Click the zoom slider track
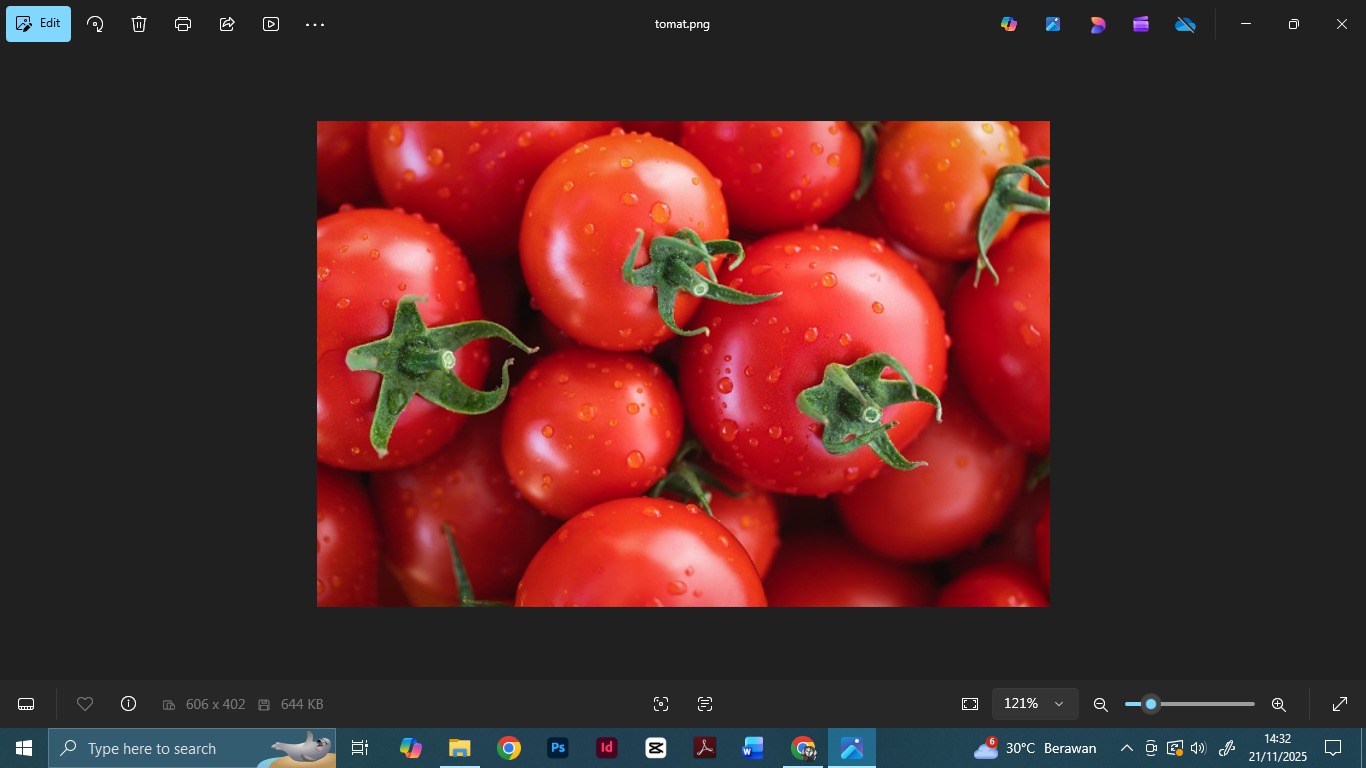The height and width of the screenshot is (768, 1366). 1210,704
